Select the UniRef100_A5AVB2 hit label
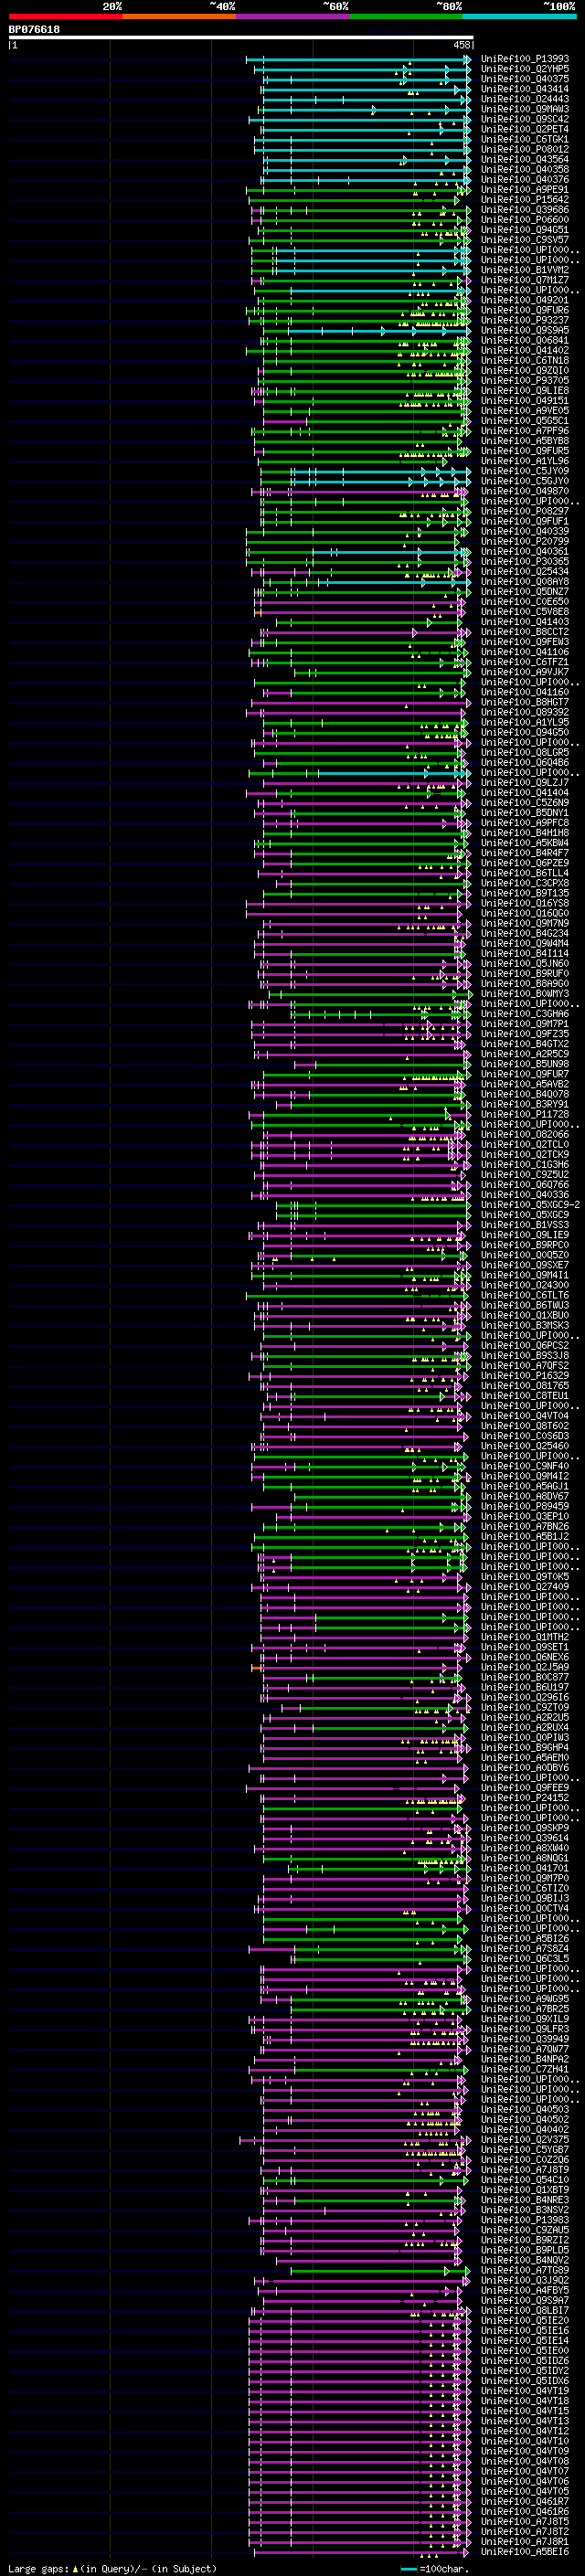This screenshot has height=2576, width=585. tap(525, 1084)
